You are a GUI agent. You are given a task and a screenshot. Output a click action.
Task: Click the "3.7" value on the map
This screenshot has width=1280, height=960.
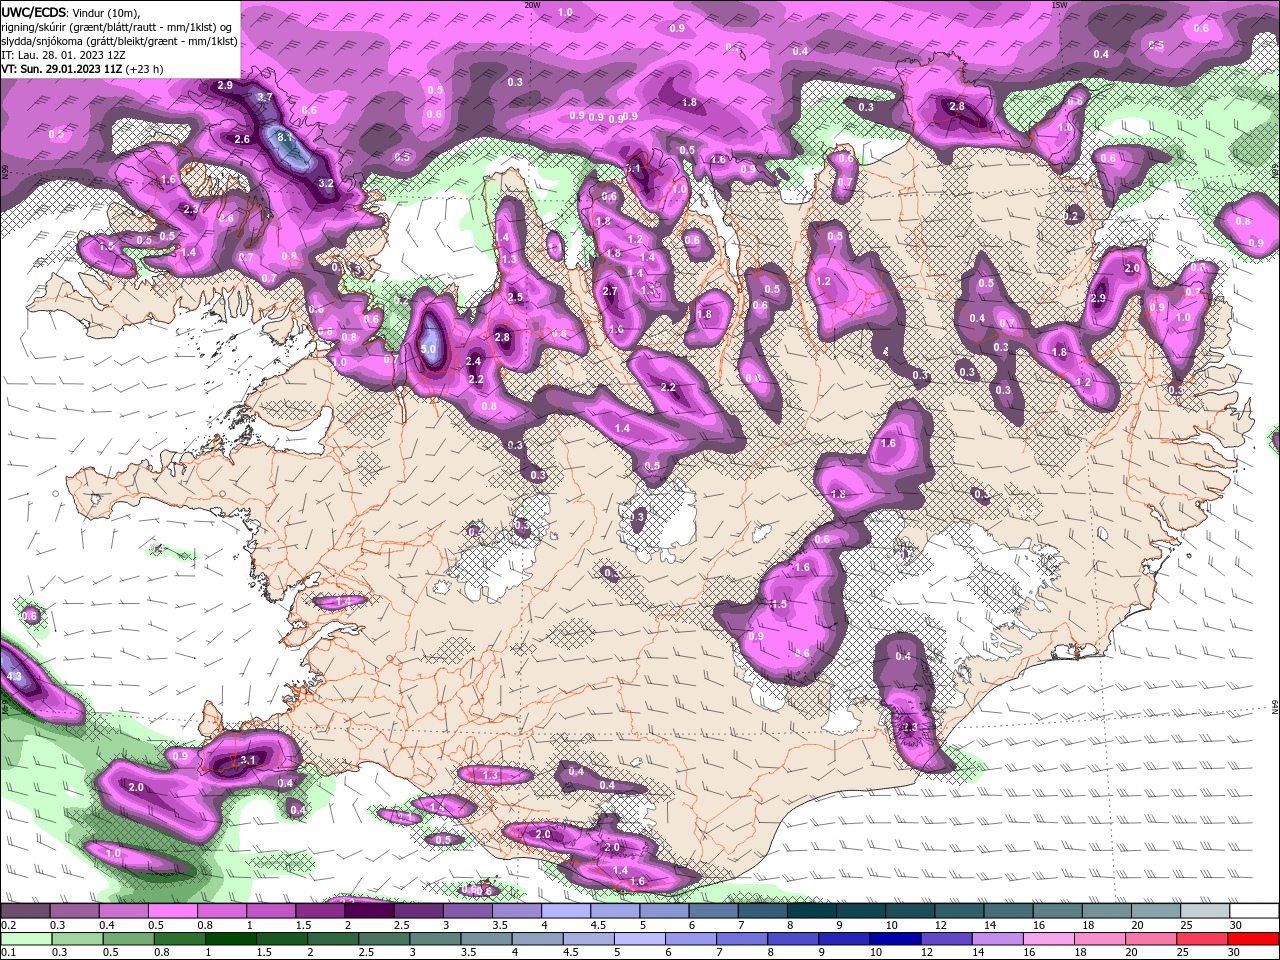[x=265, y=97]
